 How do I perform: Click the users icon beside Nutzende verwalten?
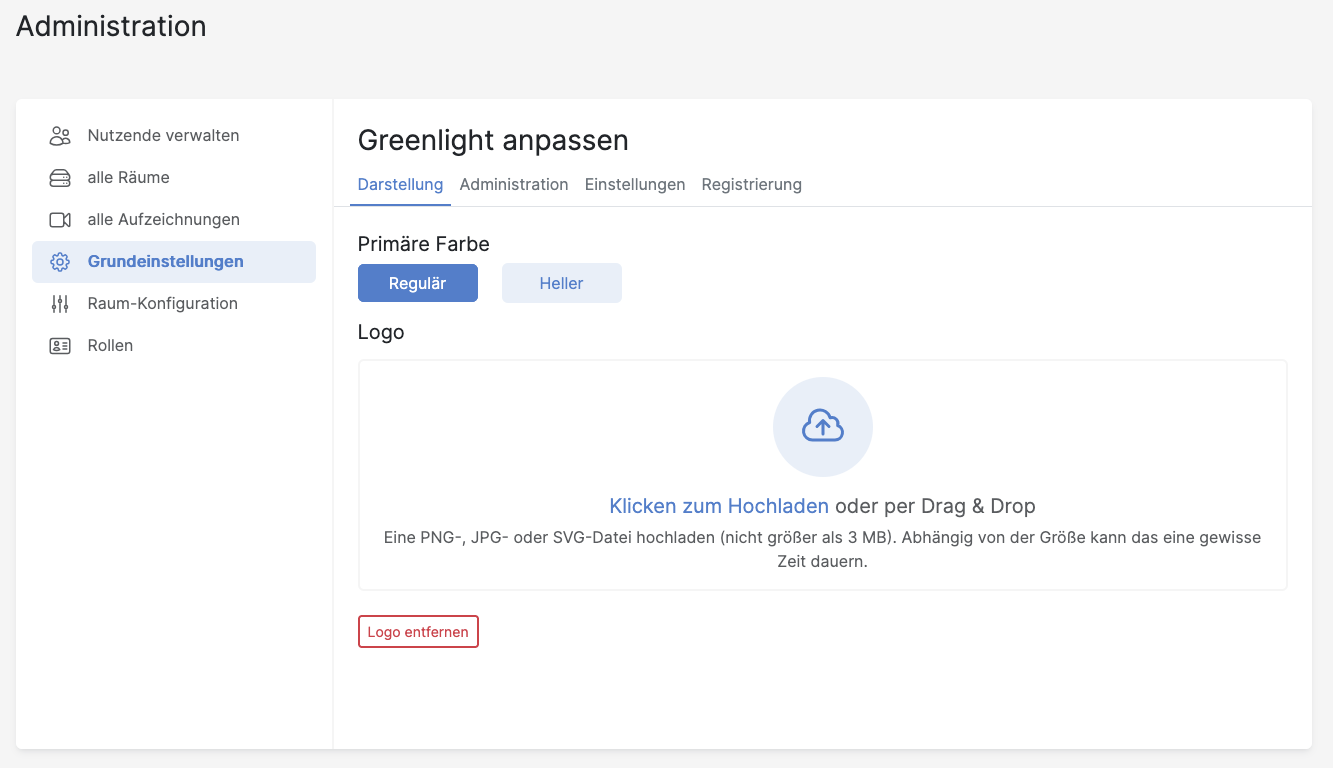tap(60, 135)
